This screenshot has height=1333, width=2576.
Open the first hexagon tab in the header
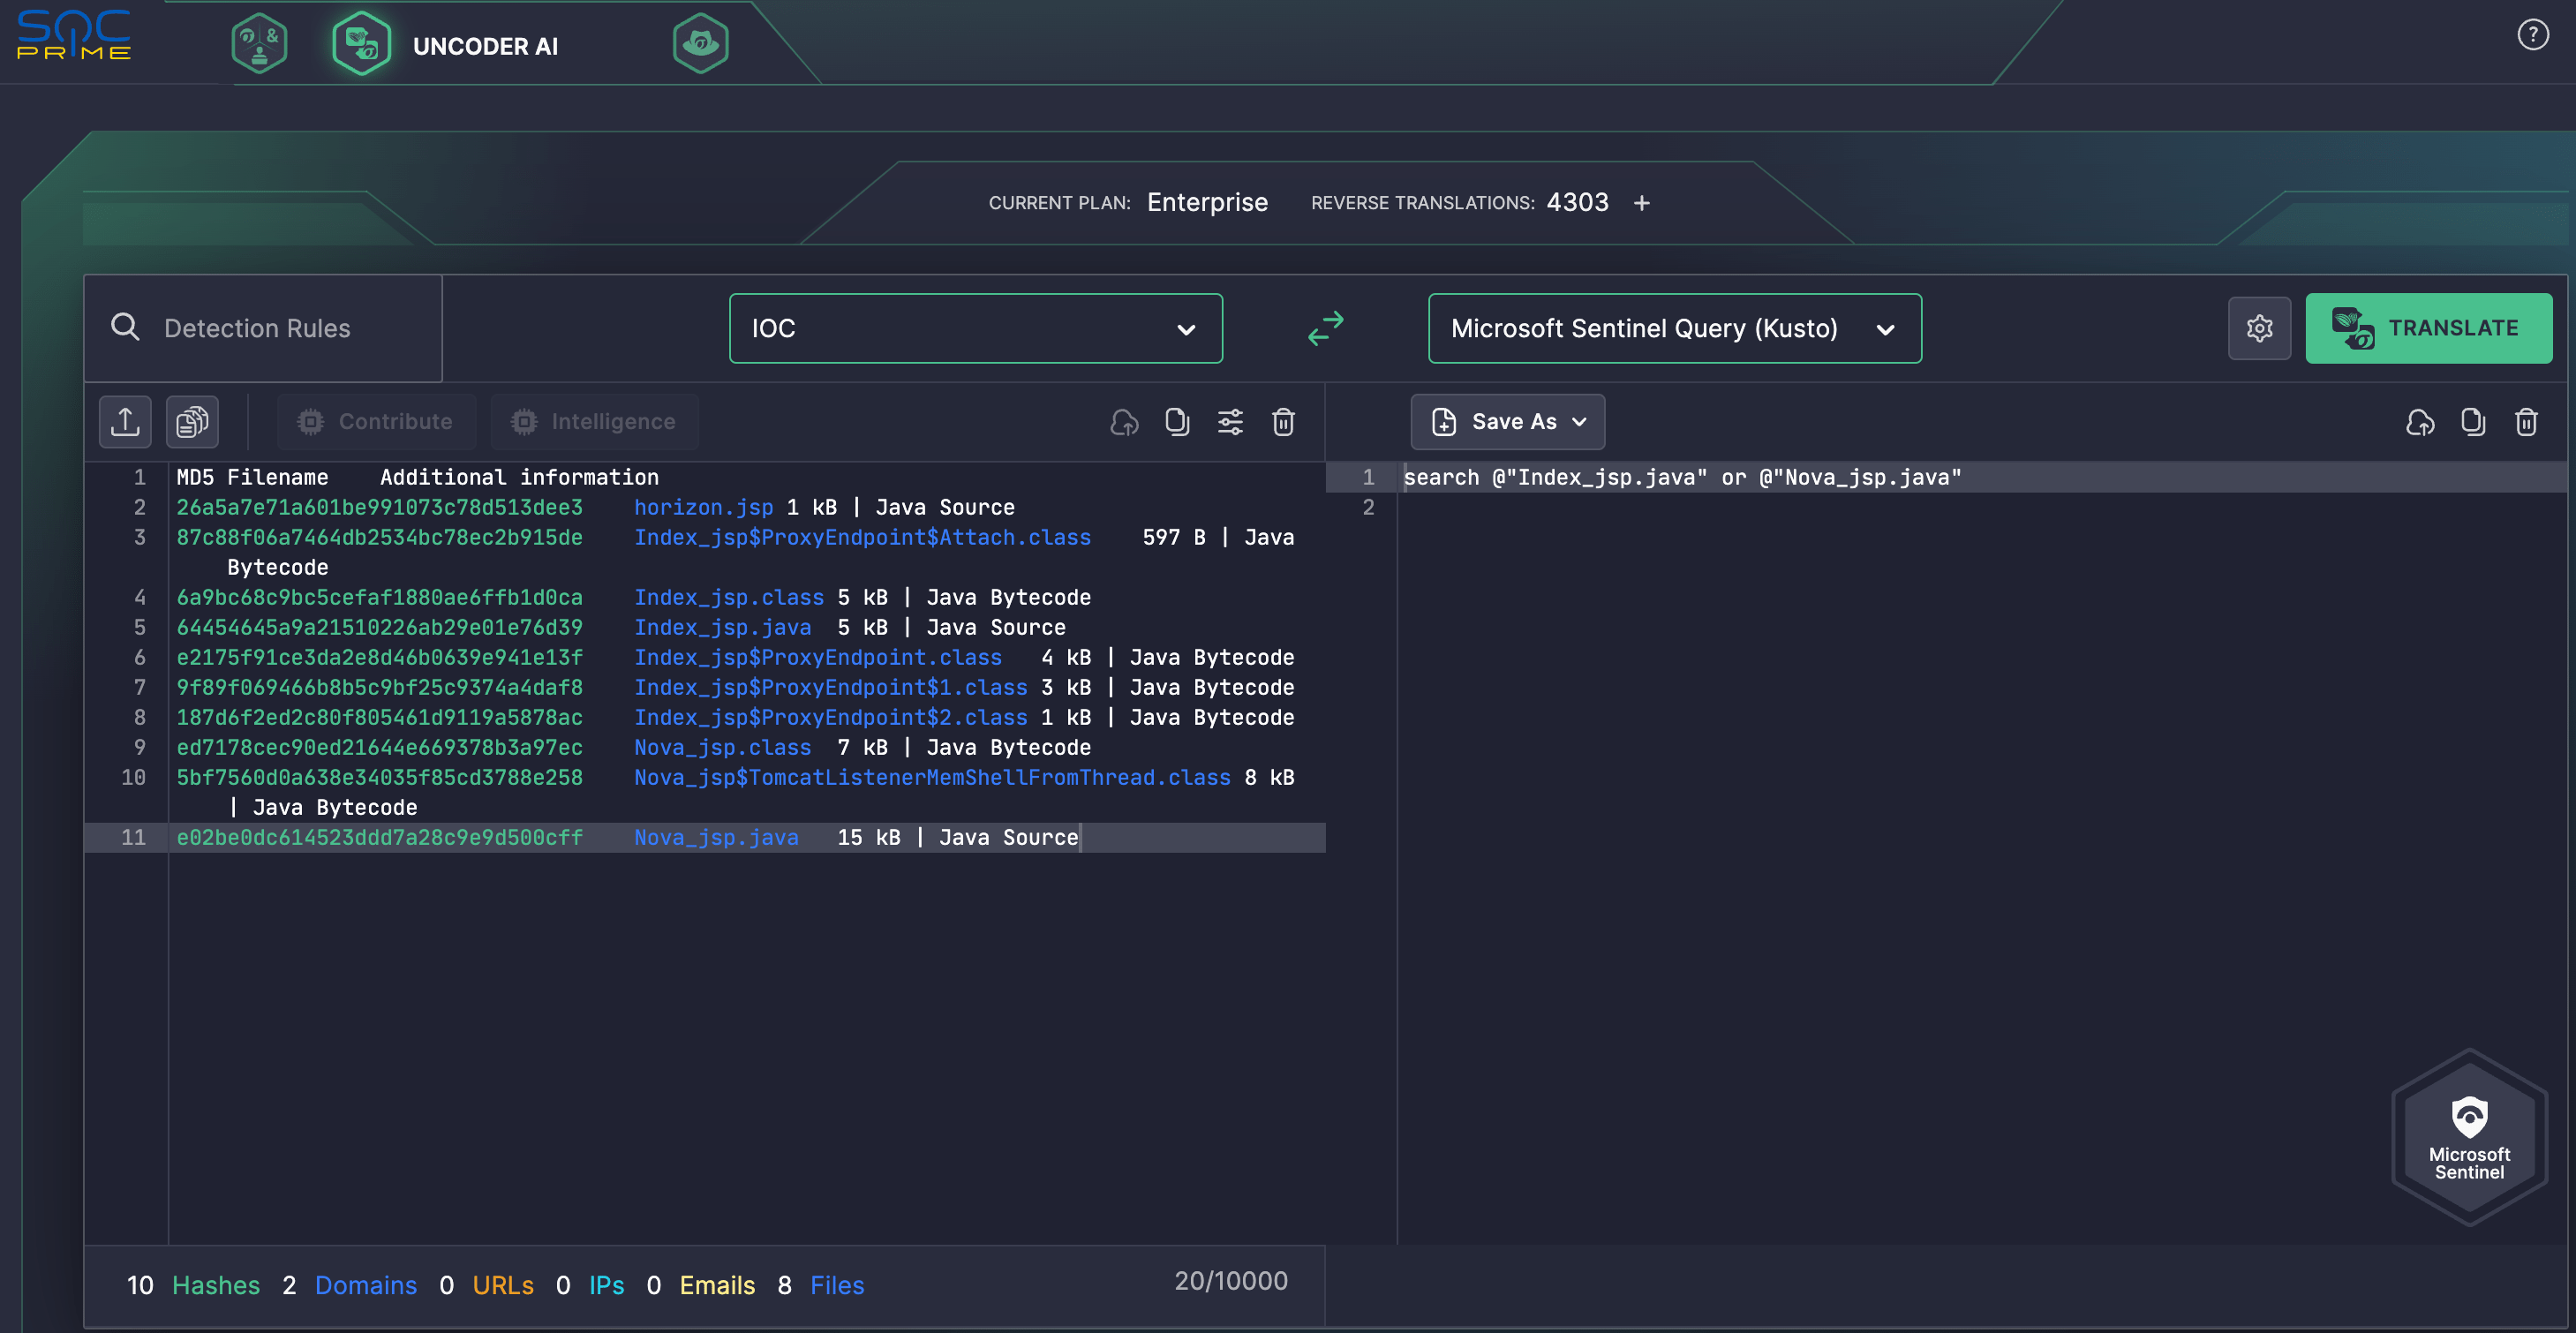tap(260, 44)
